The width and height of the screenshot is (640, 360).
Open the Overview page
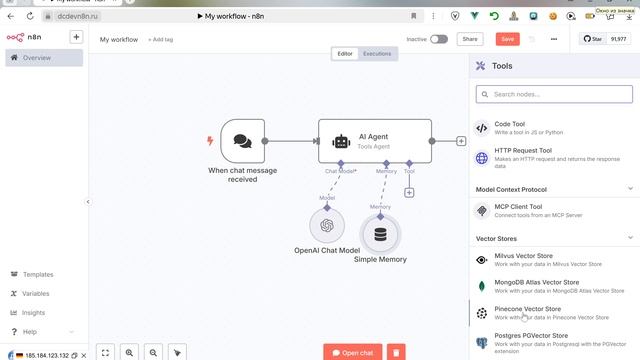pos(44,58)
